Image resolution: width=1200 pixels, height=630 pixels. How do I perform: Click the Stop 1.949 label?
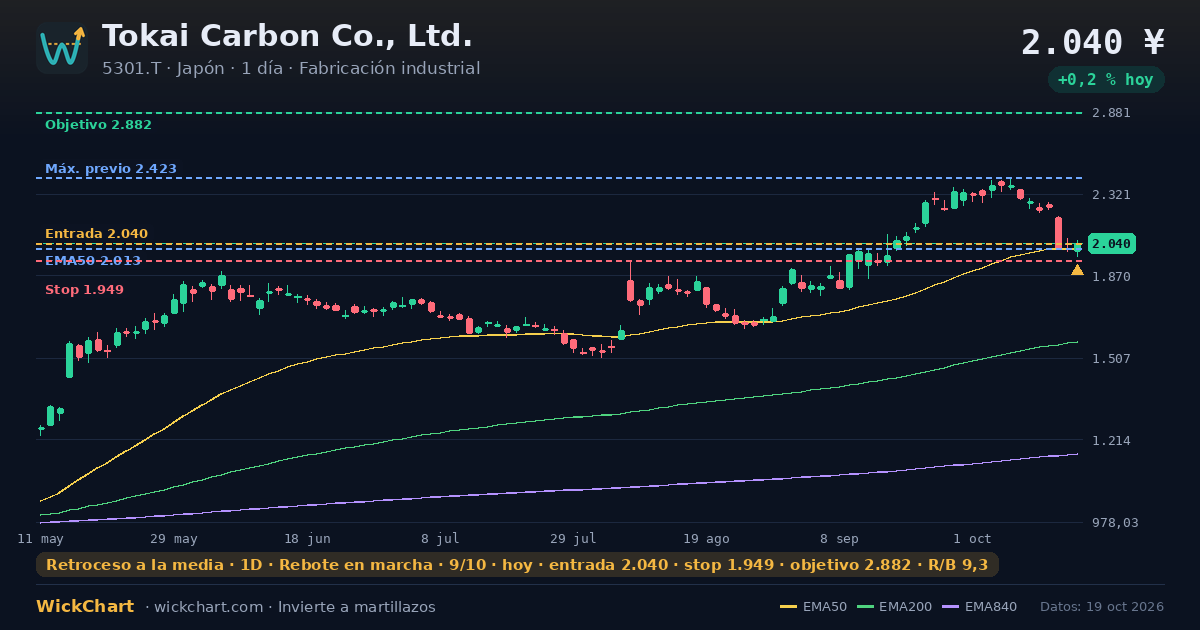tap(84, 290)
